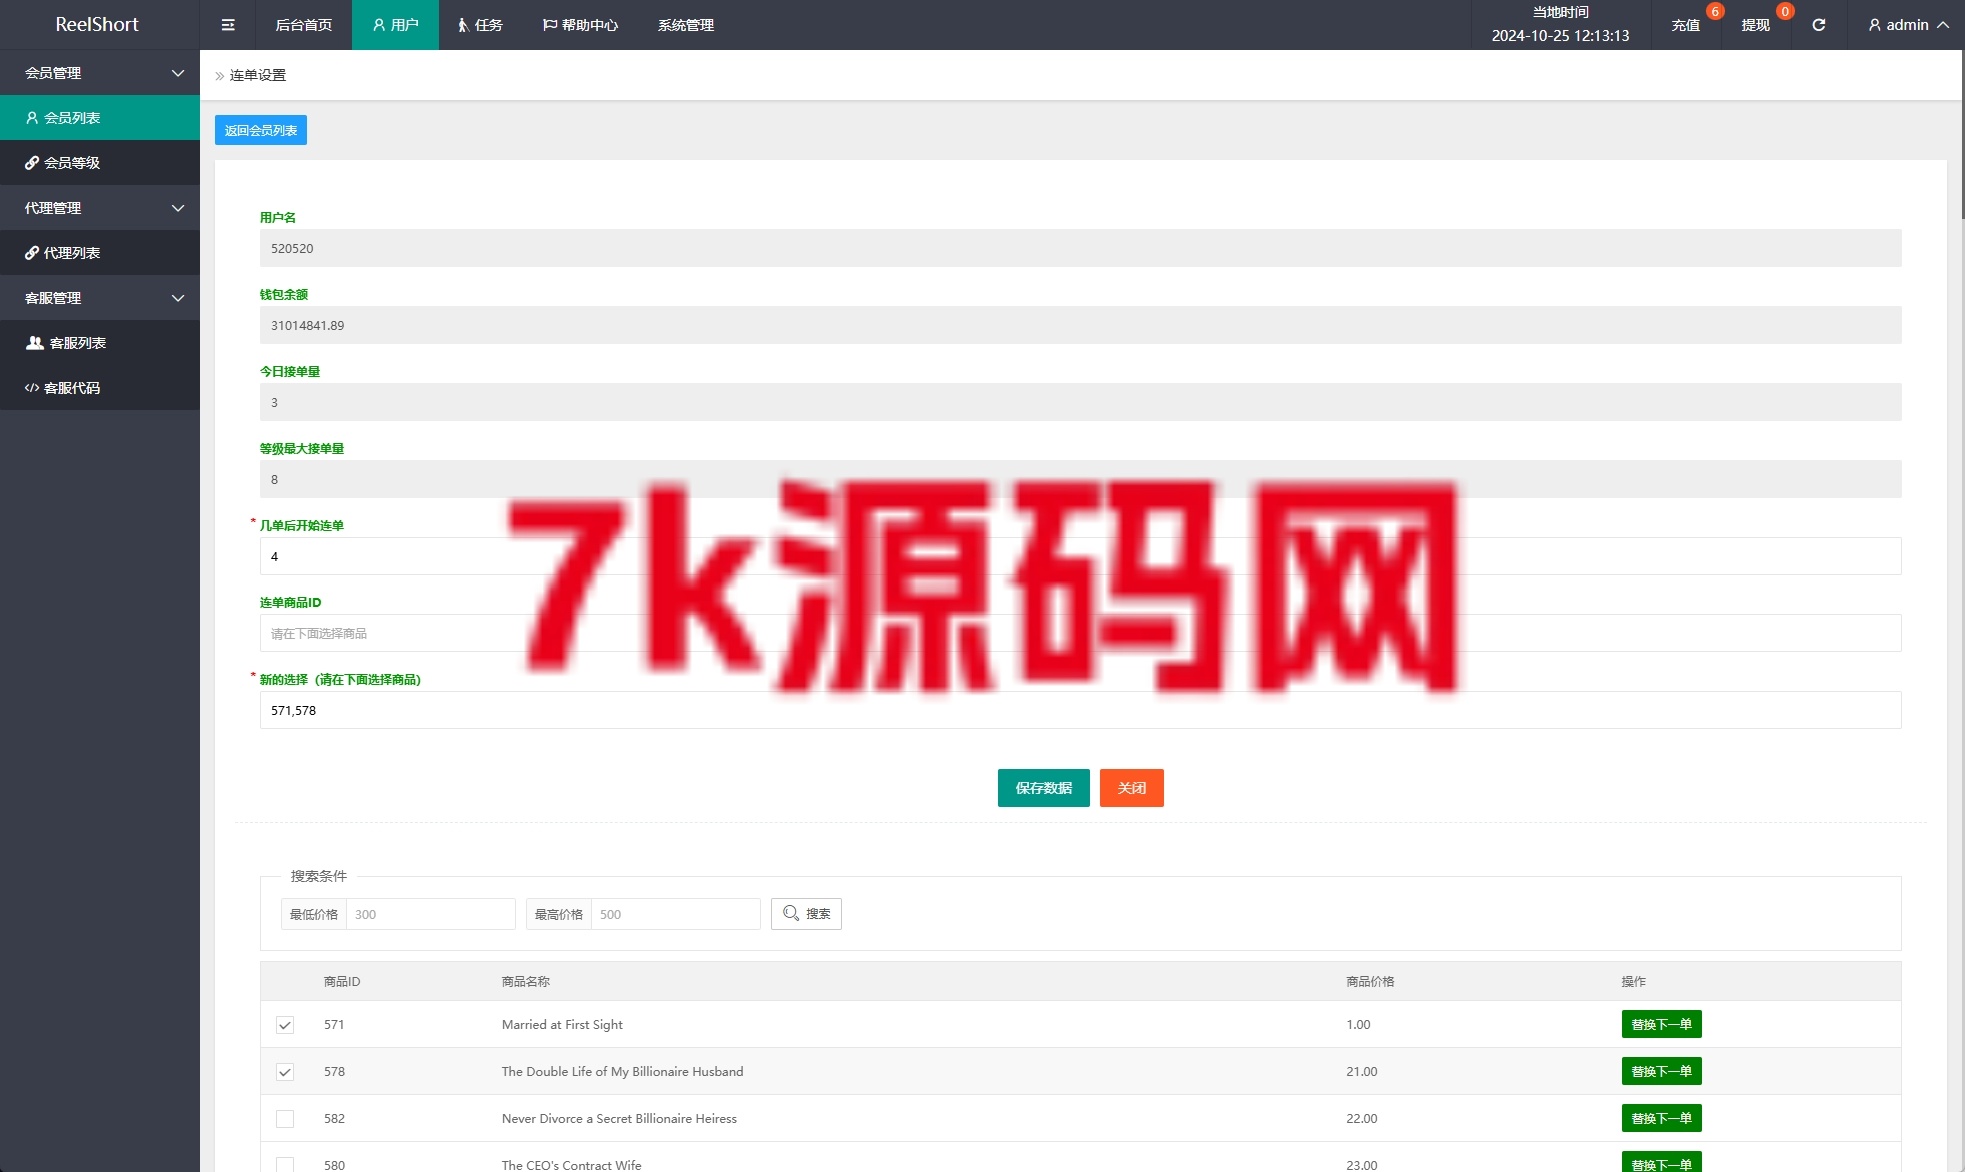Click the 搜索 button

806,914
